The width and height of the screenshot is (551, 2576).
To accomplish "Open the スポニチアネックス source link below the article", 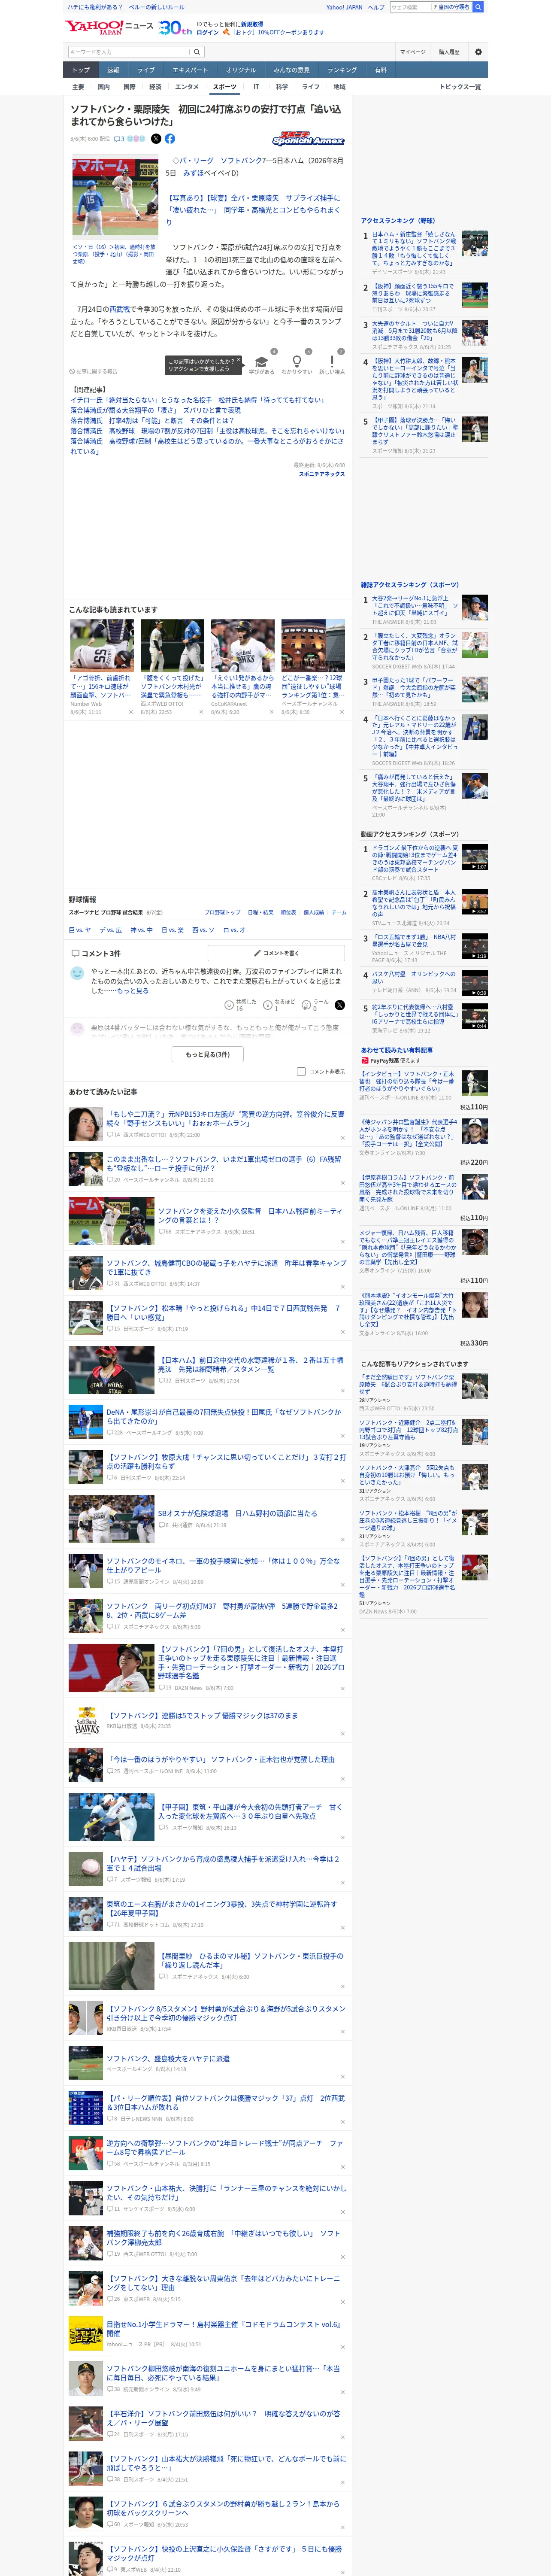I will coord(322,474).
